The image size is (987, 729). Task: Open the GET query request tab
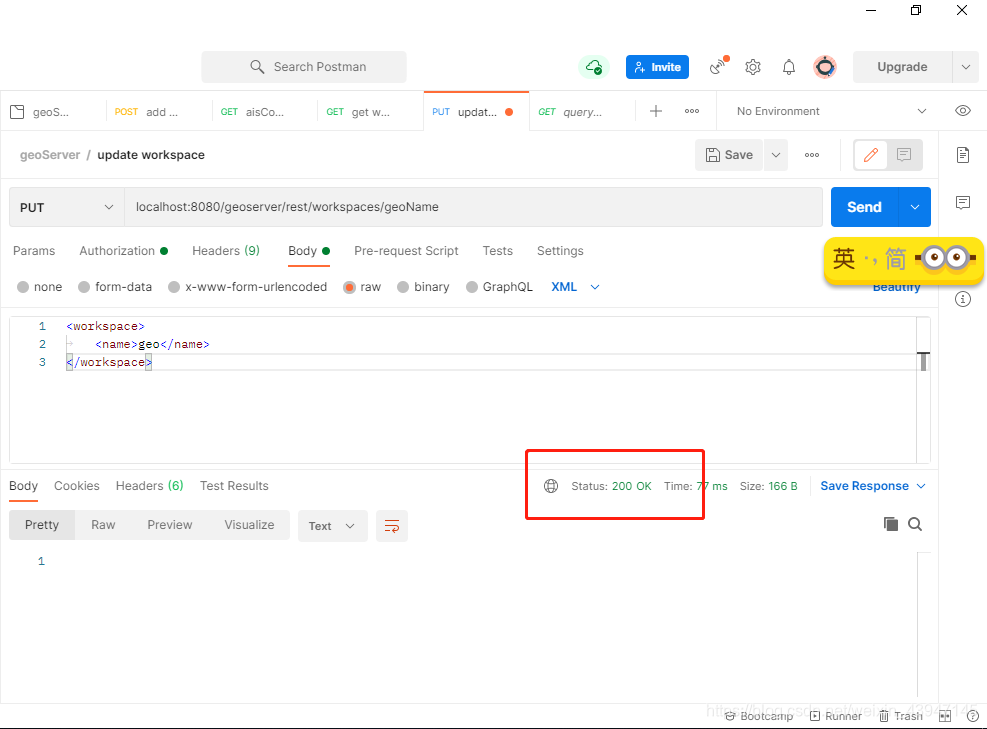tap(582, 111)
